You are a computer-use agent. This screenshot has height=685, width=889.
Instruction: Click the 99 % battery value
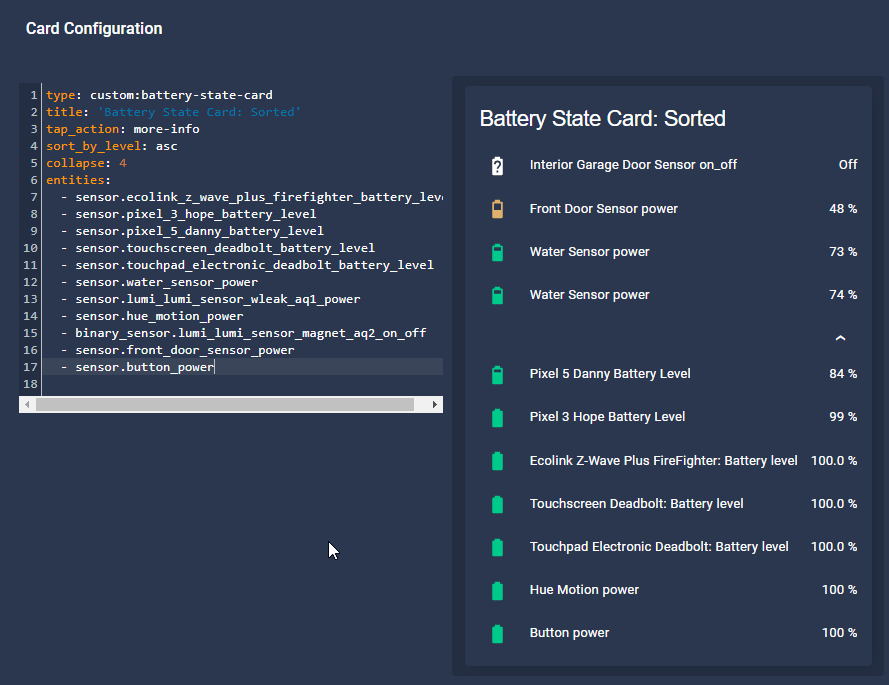[x=843, y=417]
